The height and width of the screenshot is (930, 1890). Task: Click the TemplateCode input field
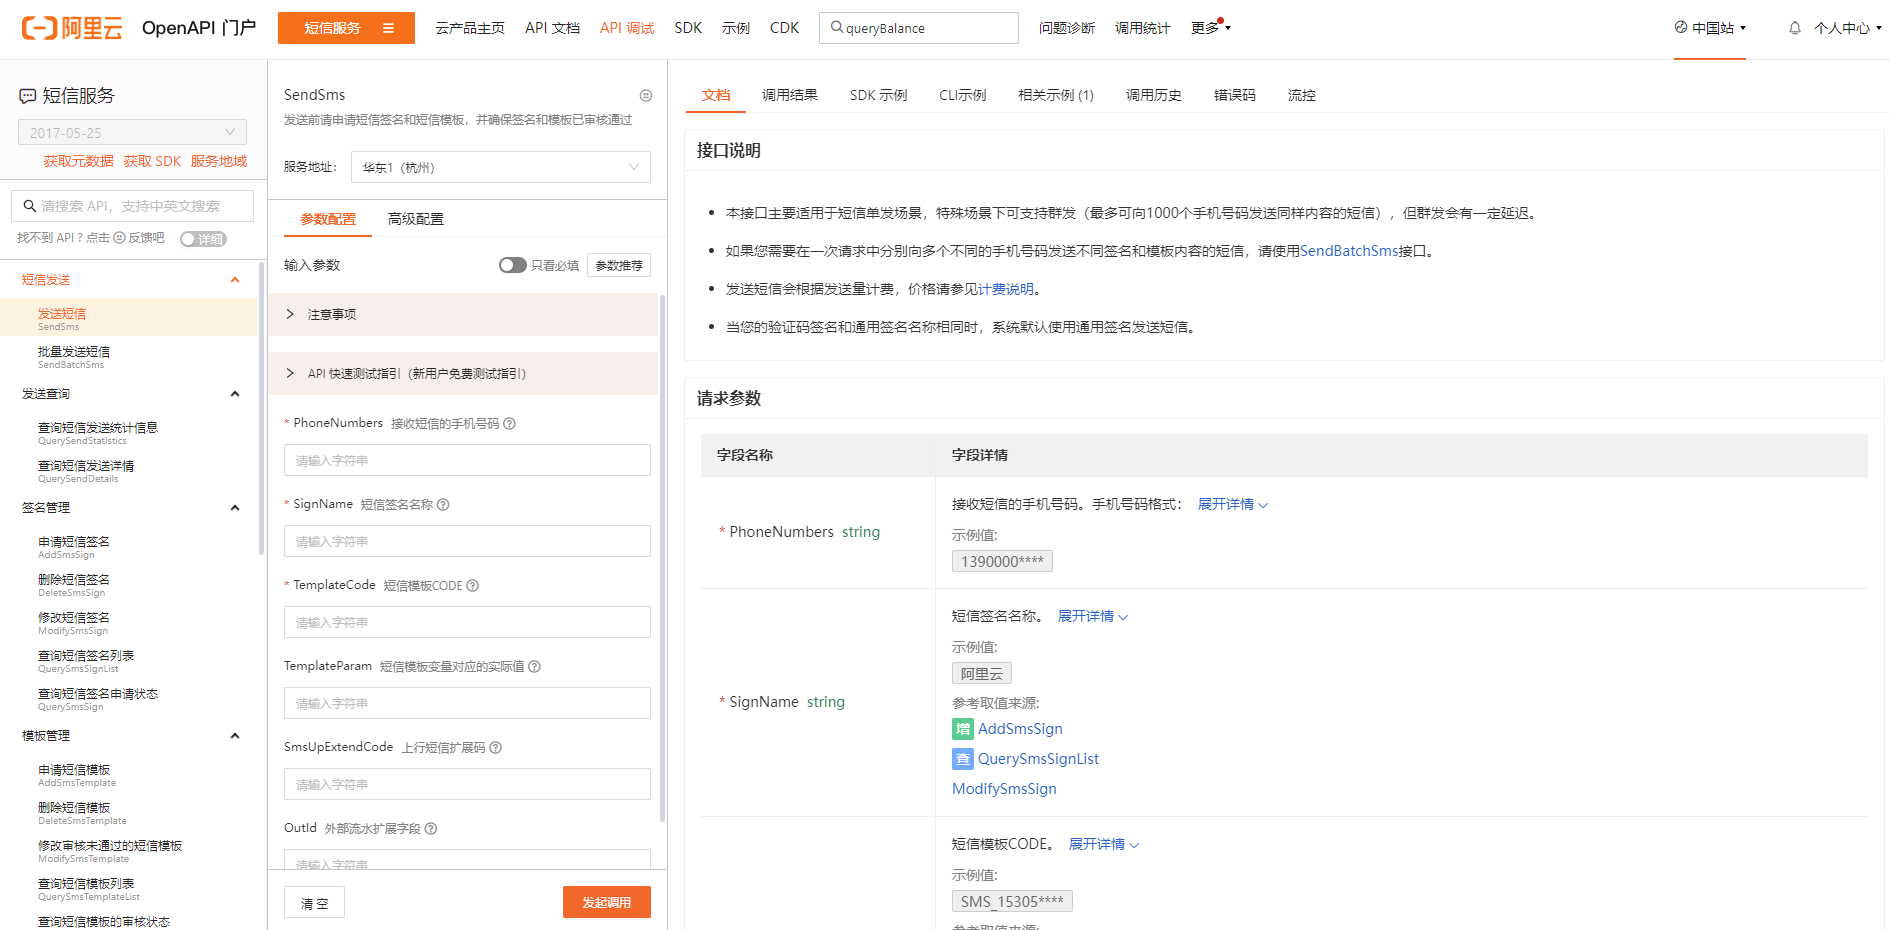(x=467, y=622)
